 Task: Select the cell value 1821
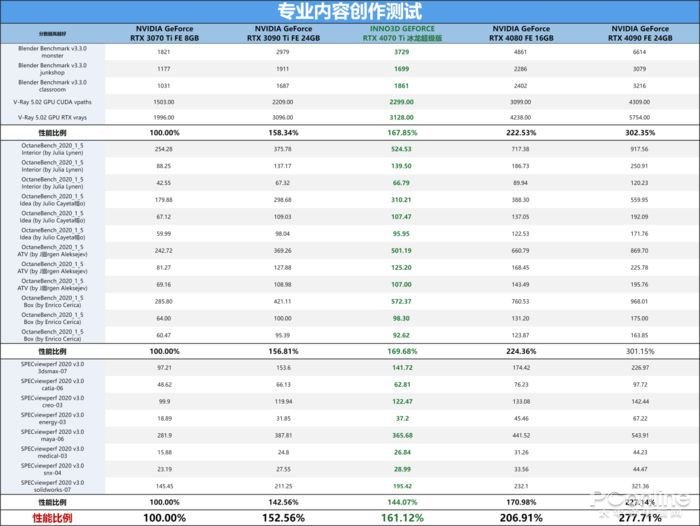(x=164, y=52)
